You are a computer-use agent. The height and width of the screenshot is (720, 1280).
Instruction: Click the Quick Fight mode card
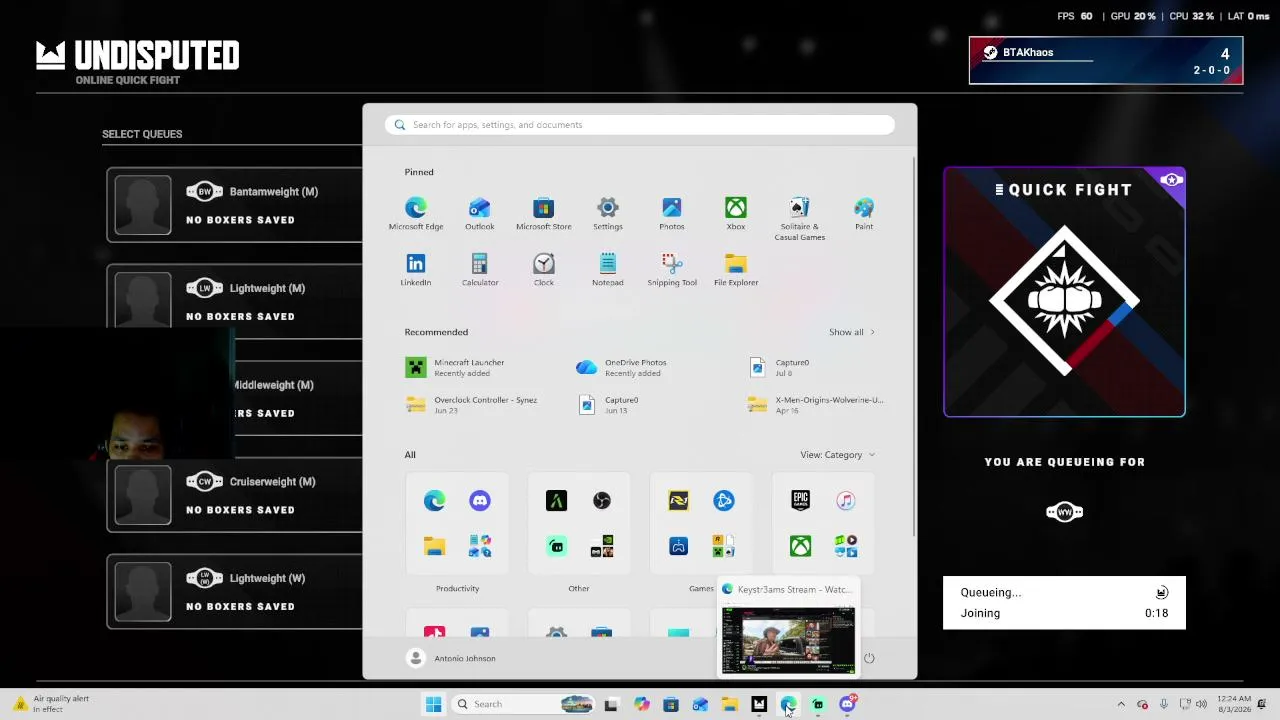1064,292
